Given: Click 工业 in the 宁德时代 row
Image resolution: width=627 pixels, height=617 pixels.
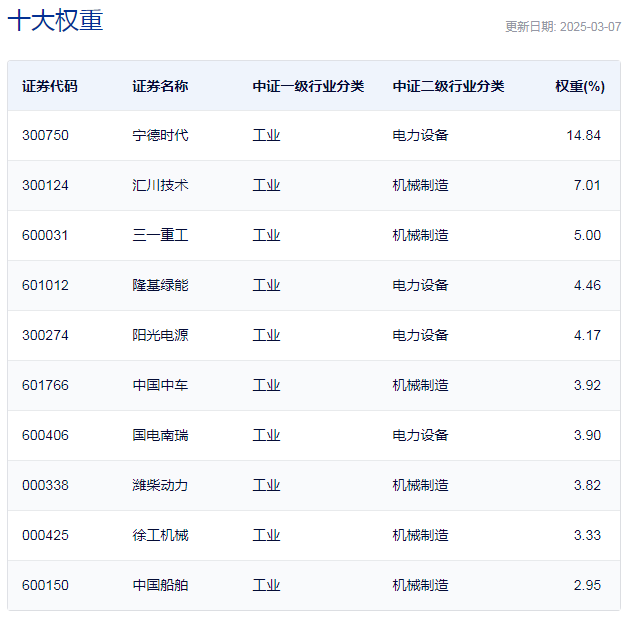Looking at the screenshot, I should (266, 135).
